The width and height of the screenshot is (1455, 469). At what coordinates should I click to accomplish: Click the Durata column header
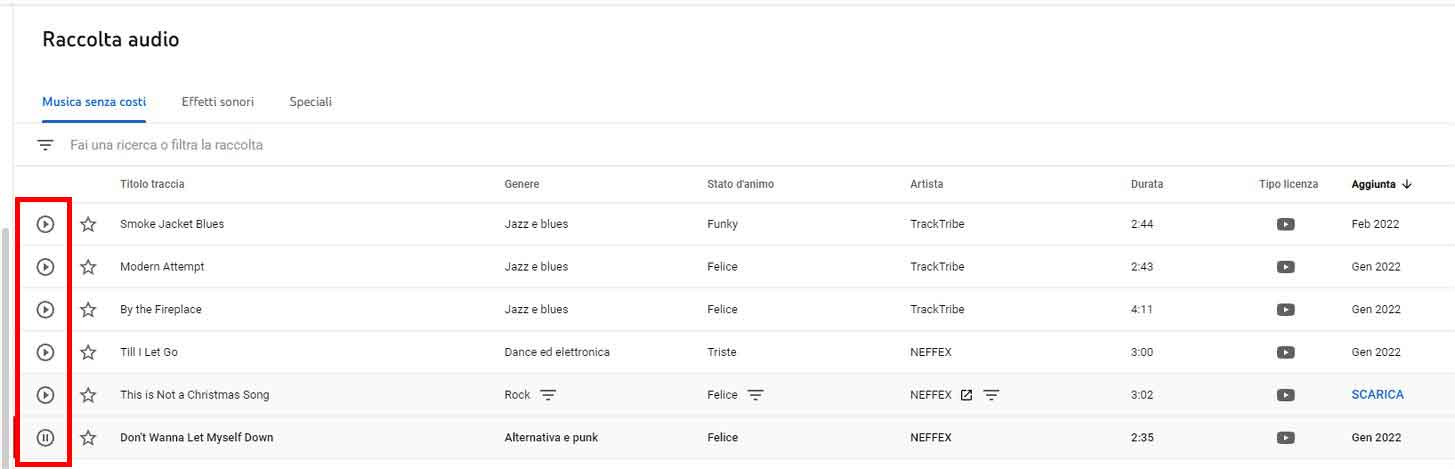1146,184
